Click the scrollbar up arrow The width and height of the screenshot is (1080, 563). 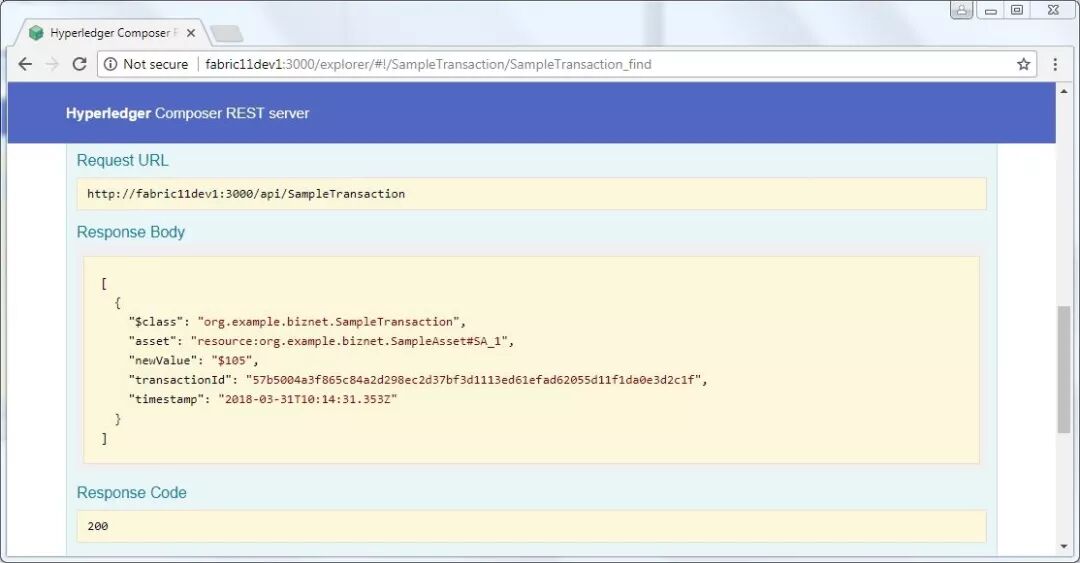point(1064,91)
